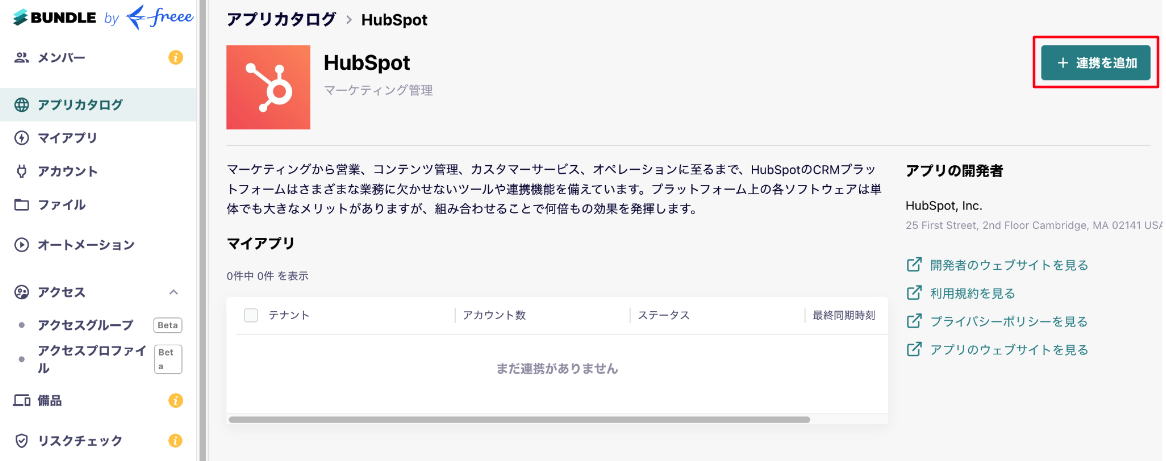Click the ステータス column header
This screenshot has height=461, width=1166.
point(664,315)
